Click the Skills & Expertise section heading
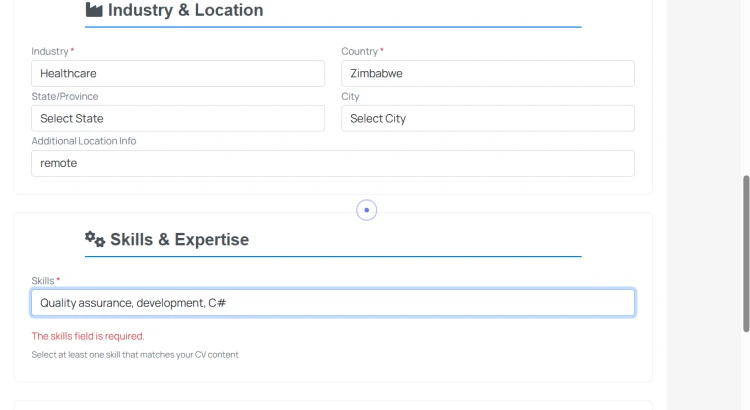 [x=179, y=240]
